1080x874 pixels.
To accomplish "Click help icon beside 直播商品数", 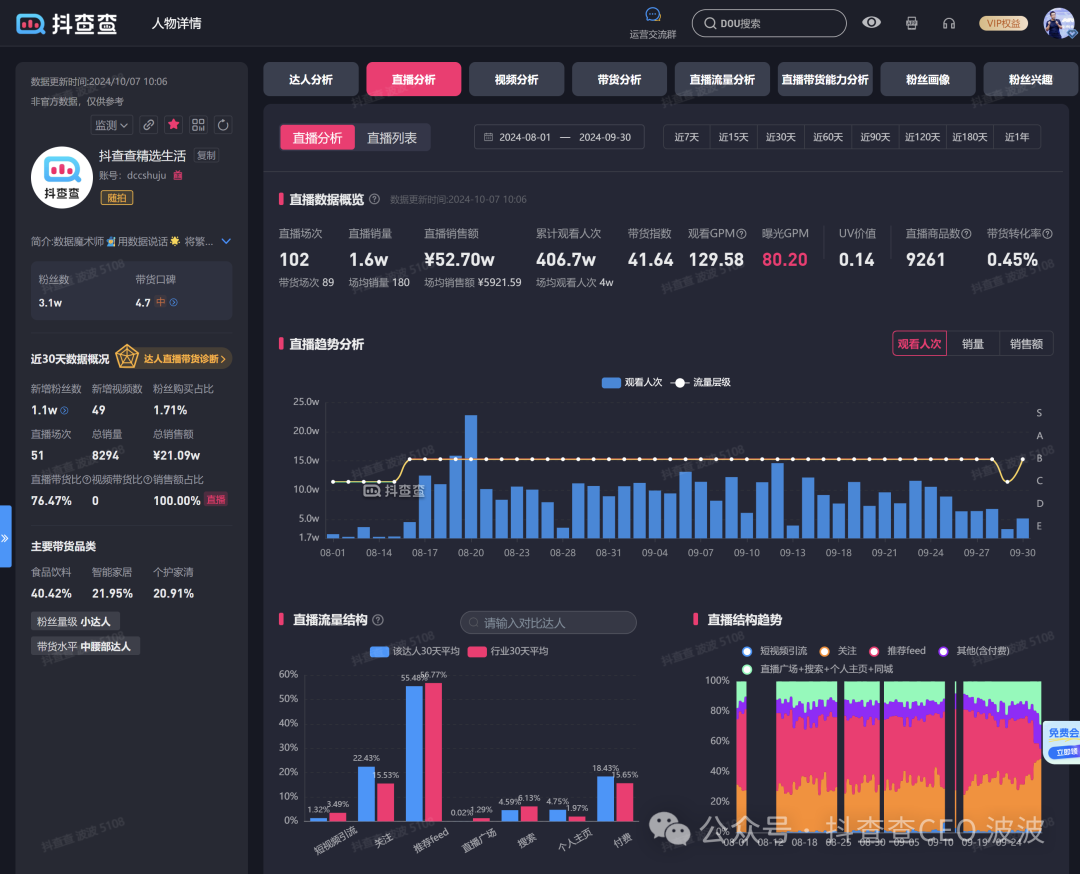I will click(966, 234).
